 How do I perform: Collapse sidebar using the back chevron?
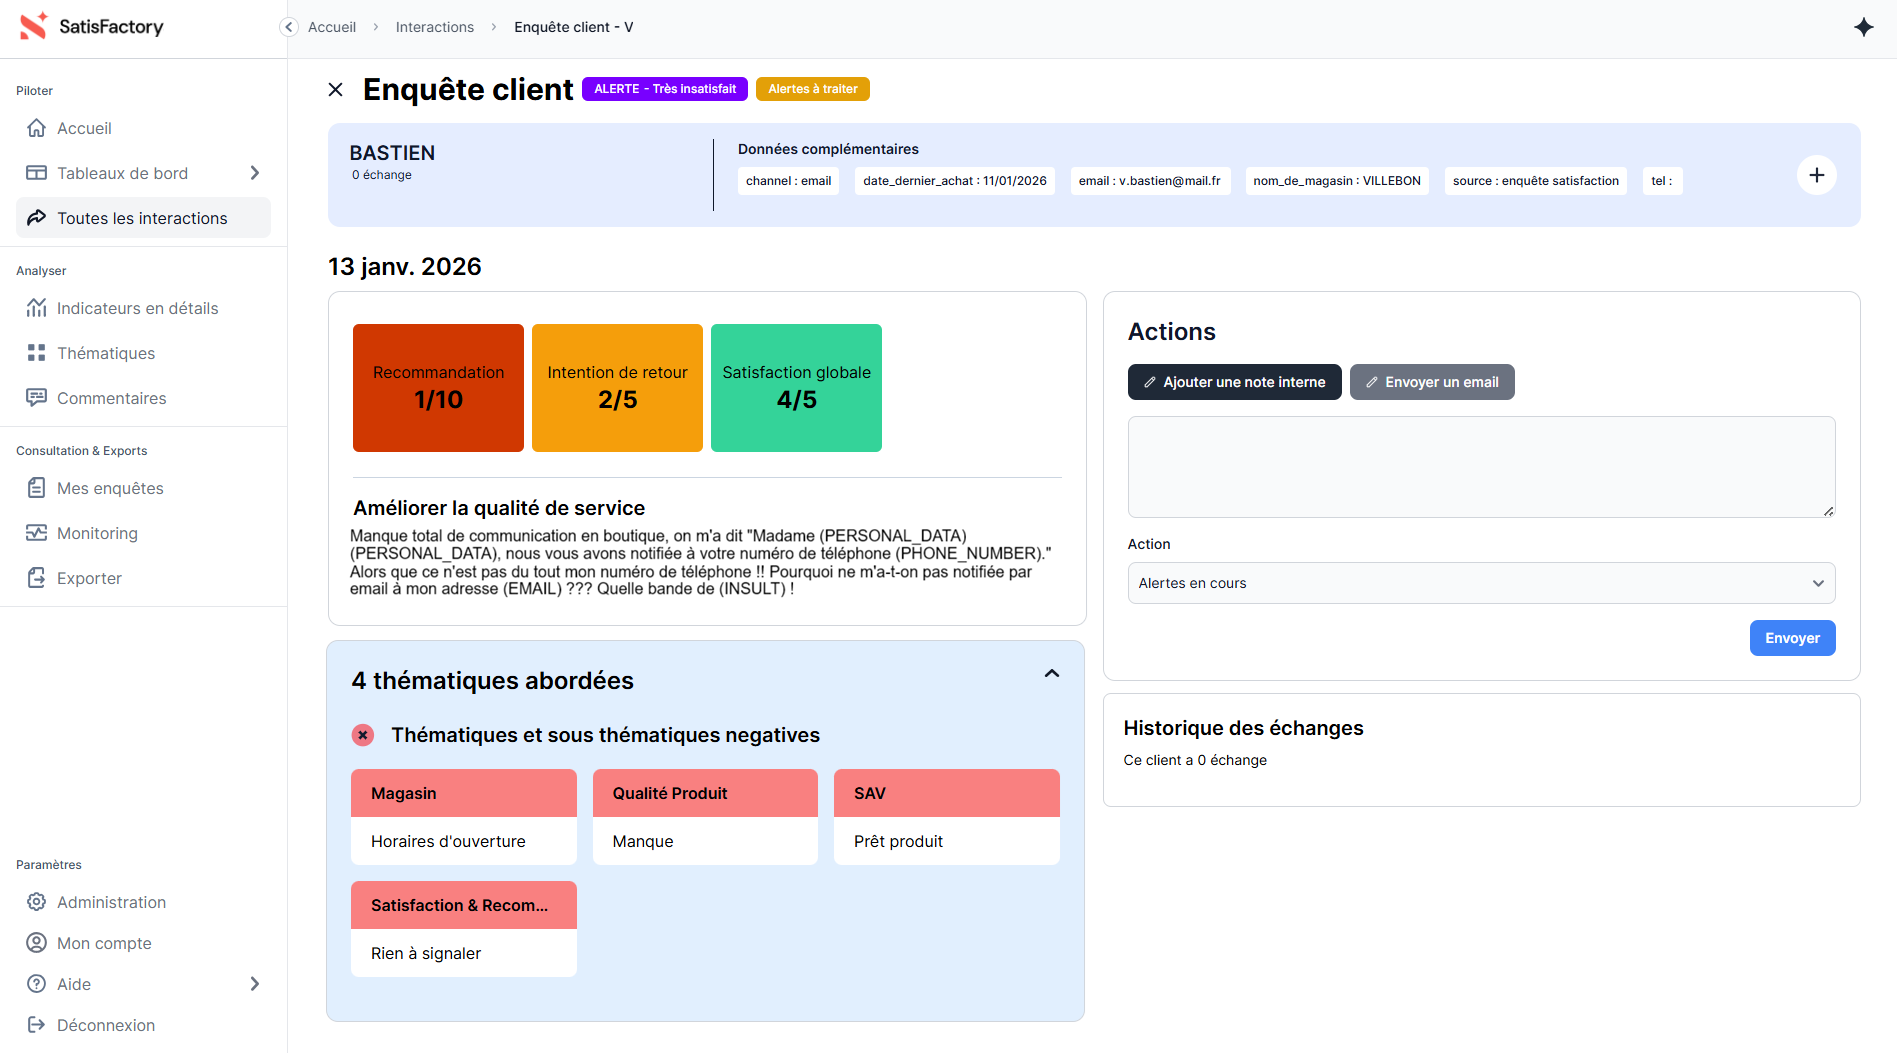[x=289, y=27]
